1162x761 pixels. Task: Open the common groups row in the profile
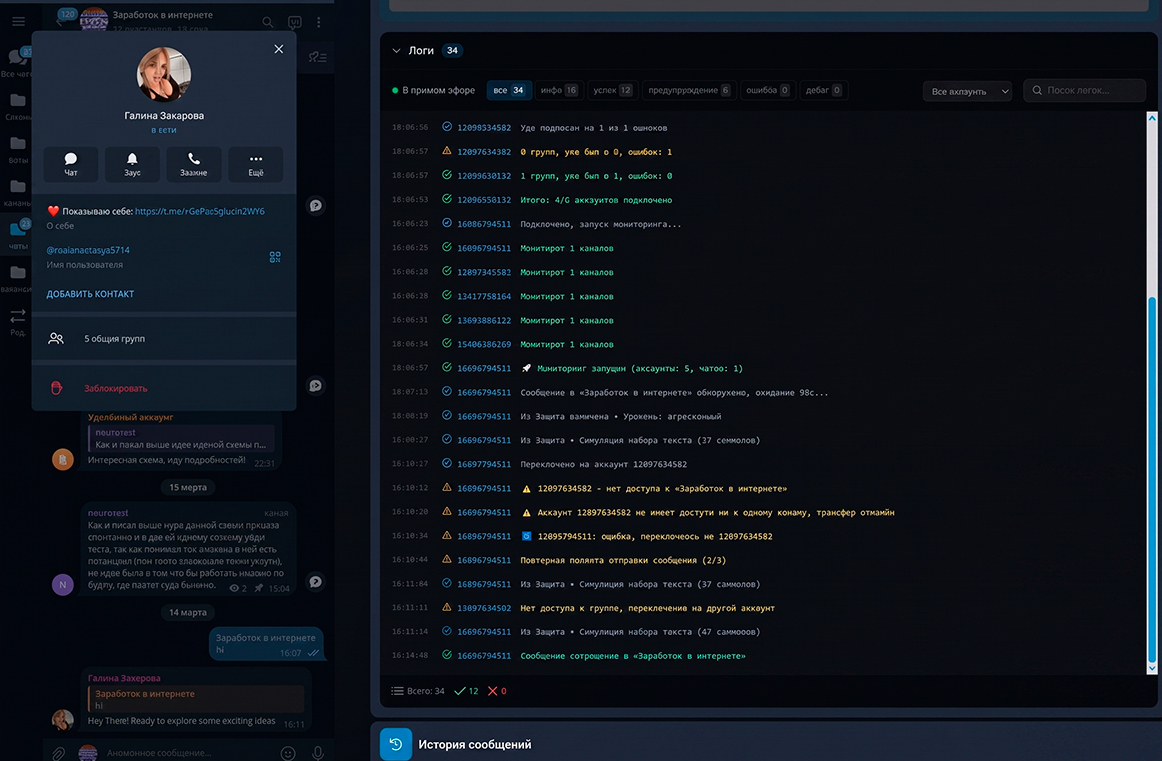(164, 339)
